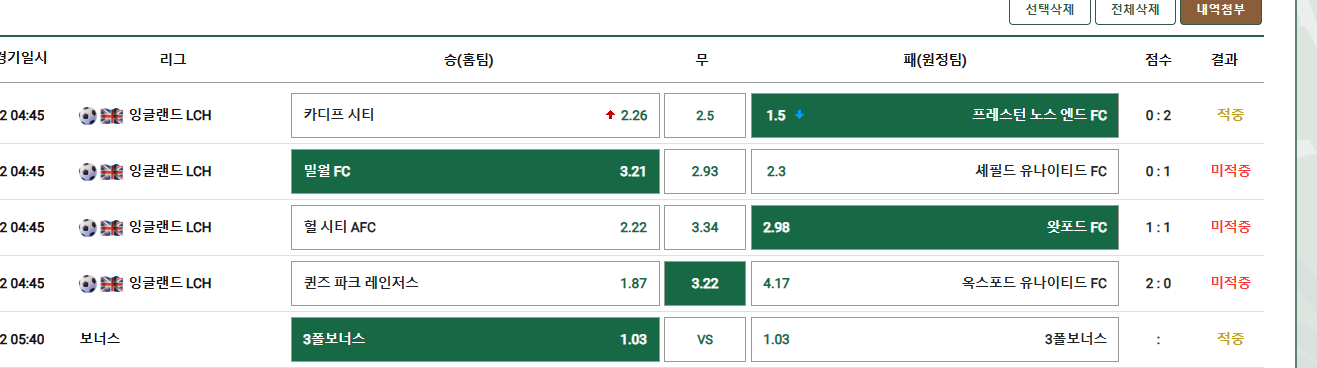This screenshot has height=368, width=1317.
Task: Select highlighted draw odds 3.22
Action: [x=705, y=283]
